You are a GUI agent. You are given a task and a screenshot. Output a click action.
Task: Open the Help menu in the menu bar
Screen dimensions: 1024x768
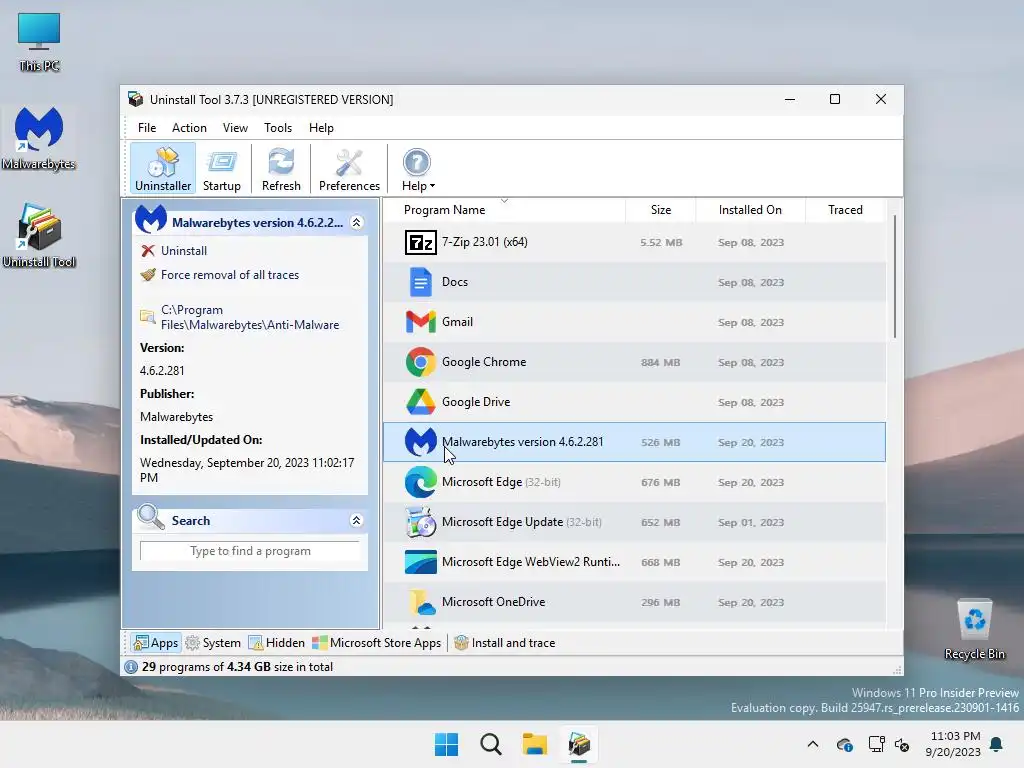pos(321,128)
